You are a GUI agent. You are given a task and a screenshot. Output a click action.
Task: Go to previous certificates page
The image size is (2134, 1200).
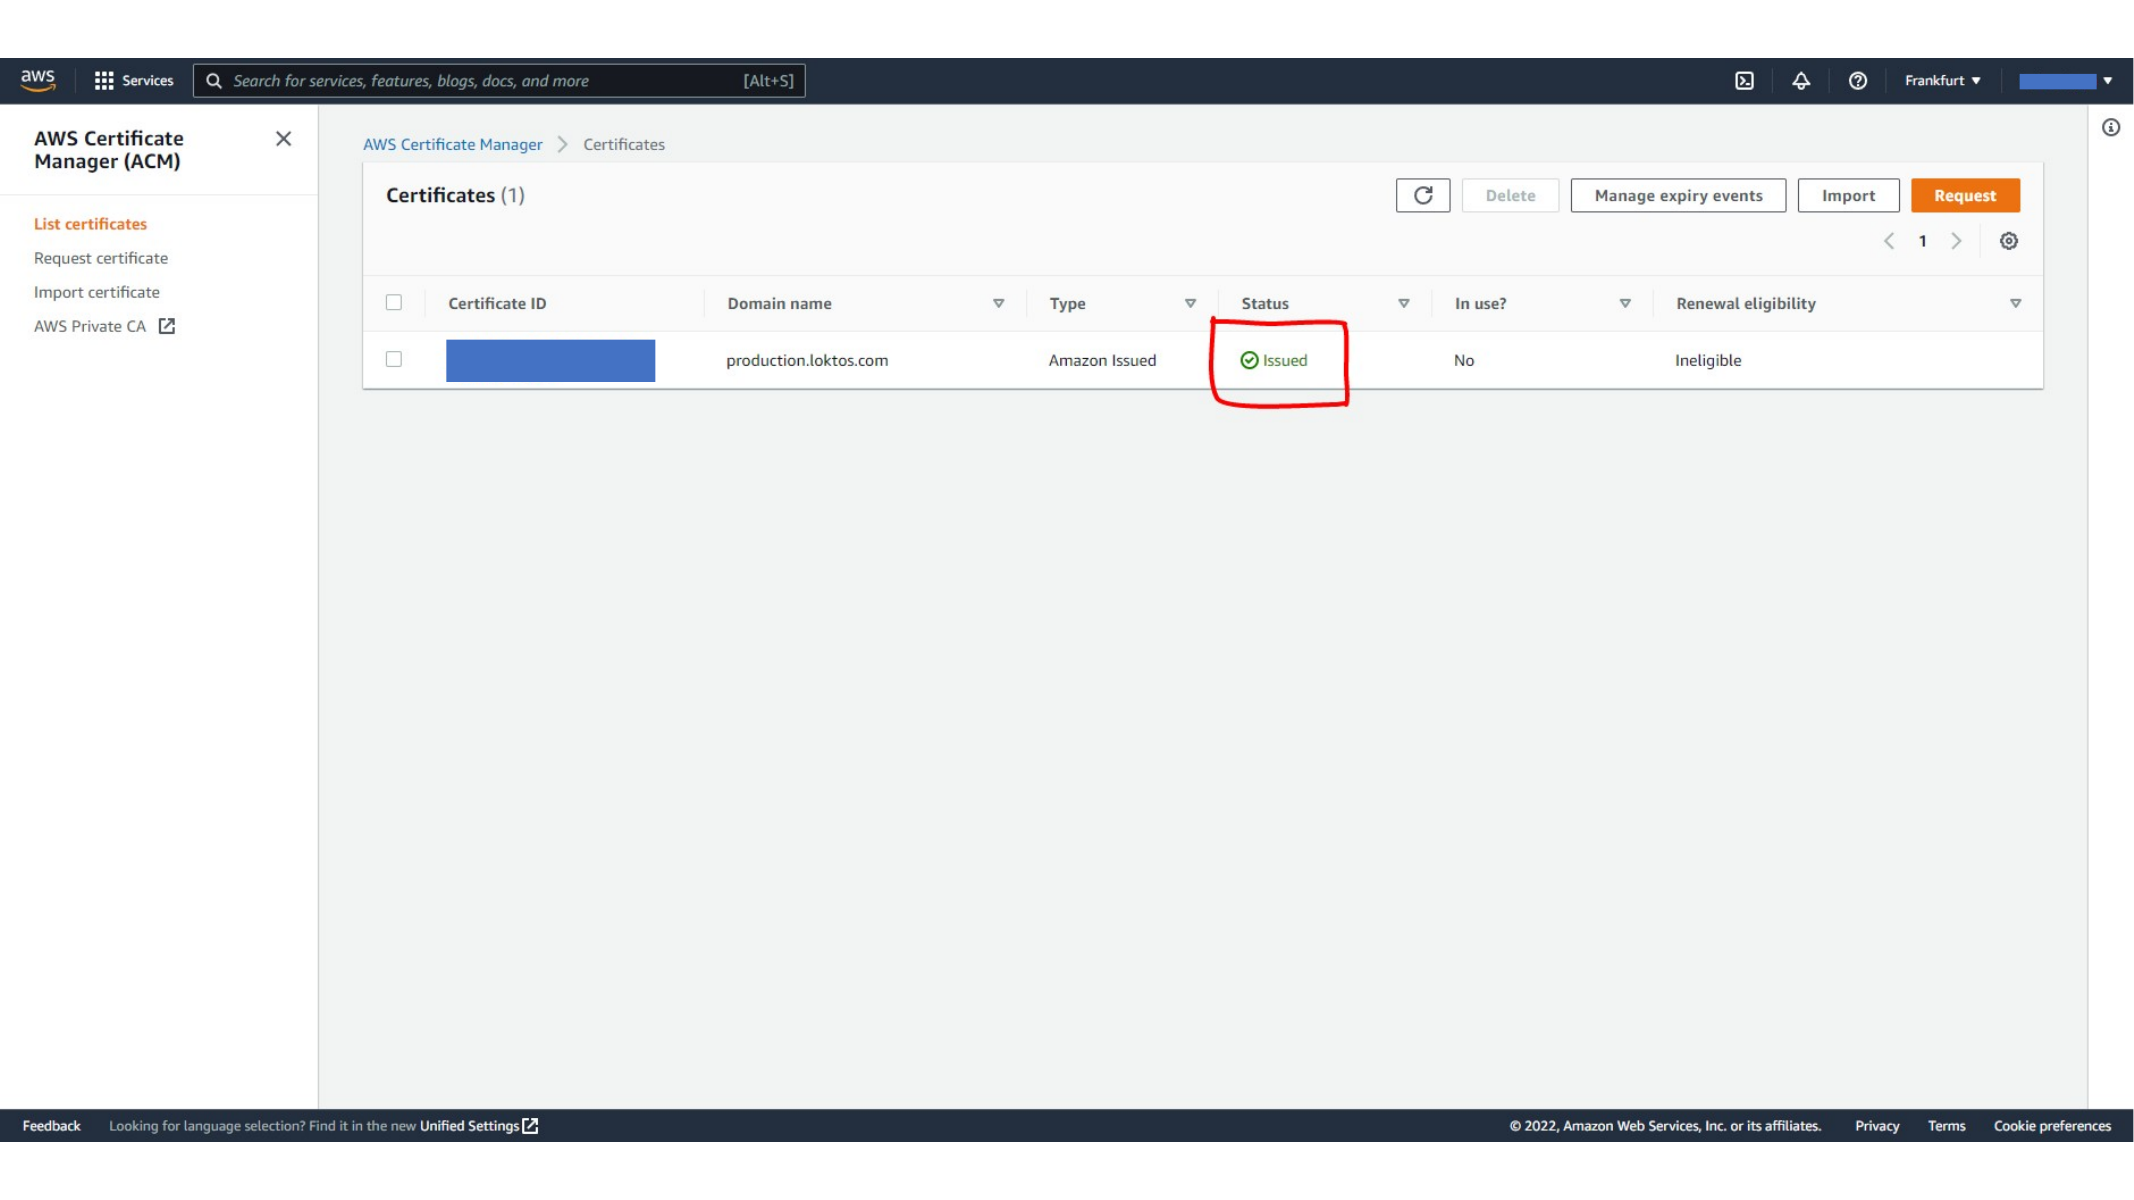[1888, 241]
